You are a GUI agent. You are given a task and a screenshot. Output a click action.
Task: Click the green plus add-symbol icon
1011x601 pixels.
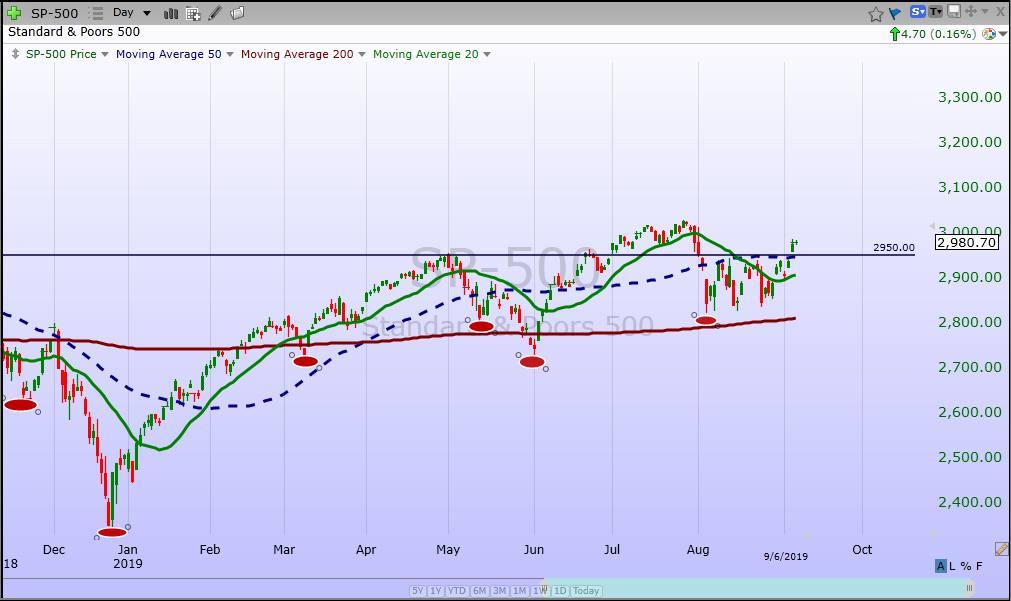click(x=14, y=13)
